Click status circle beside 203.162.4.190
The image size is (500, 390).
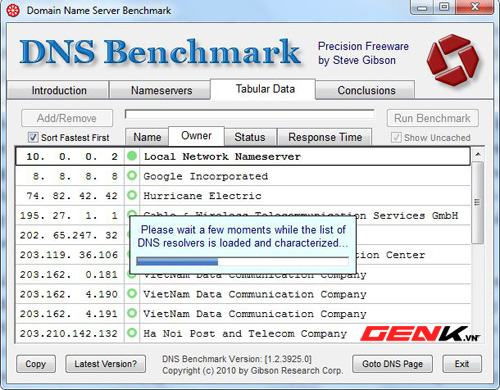tap(132, 294)
